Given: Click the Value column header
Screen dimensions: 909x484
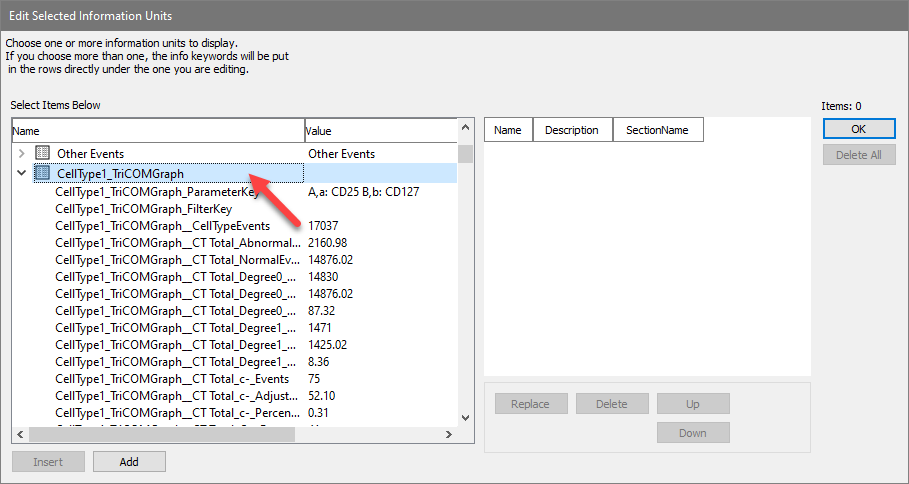Looking at the screenshot, I should pos(379,131).
